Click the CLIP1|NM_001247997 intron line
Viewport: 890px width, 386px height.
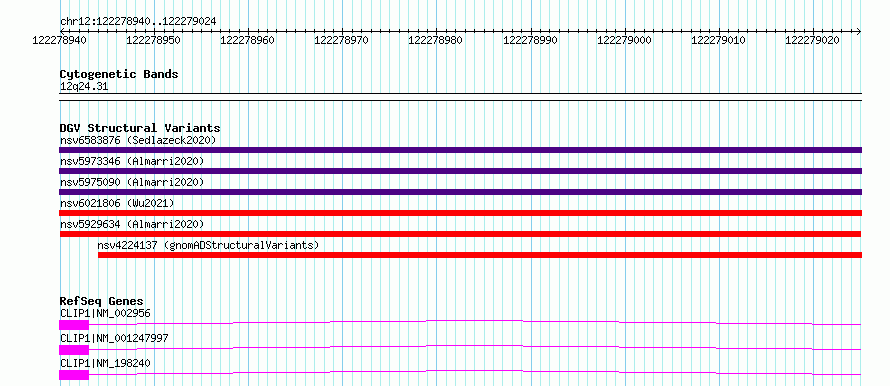(475, 347)
